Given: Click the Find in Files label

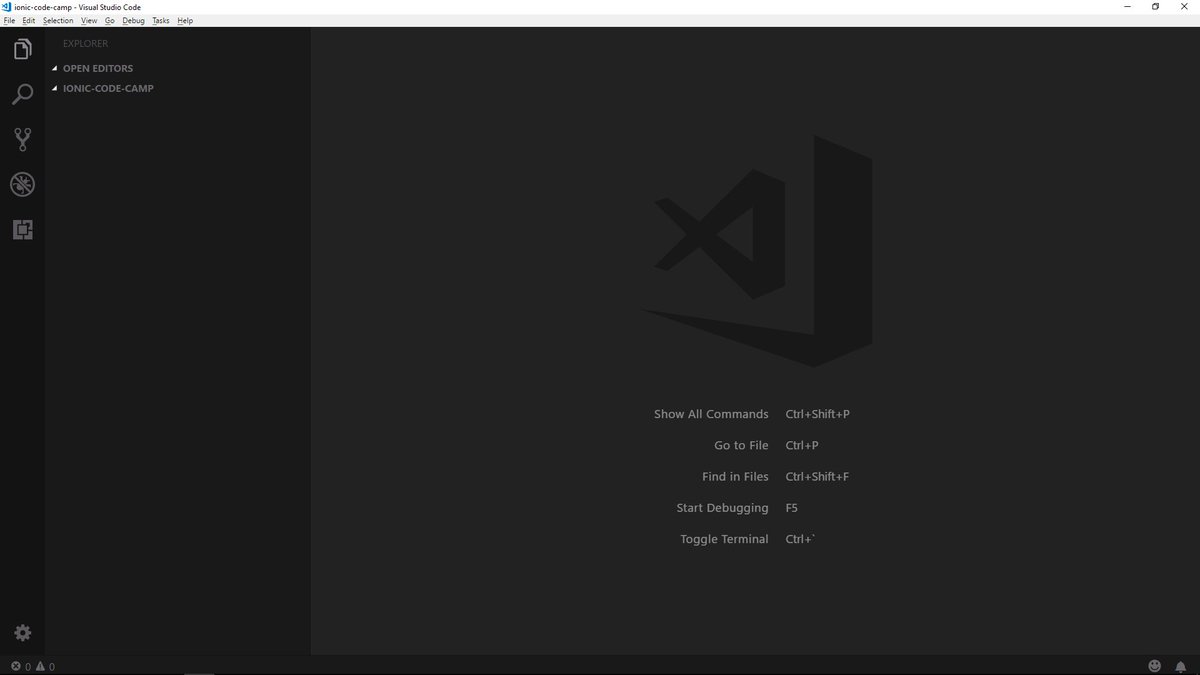Looking at the screenshot, I should pyautogui.click(x=735, y=477).
